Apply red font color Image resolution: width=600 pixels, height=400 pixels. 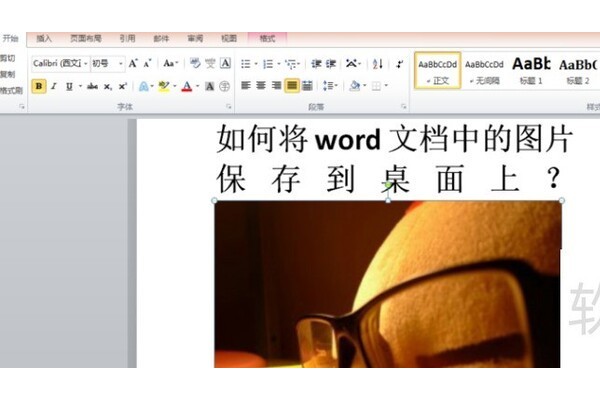187,87
